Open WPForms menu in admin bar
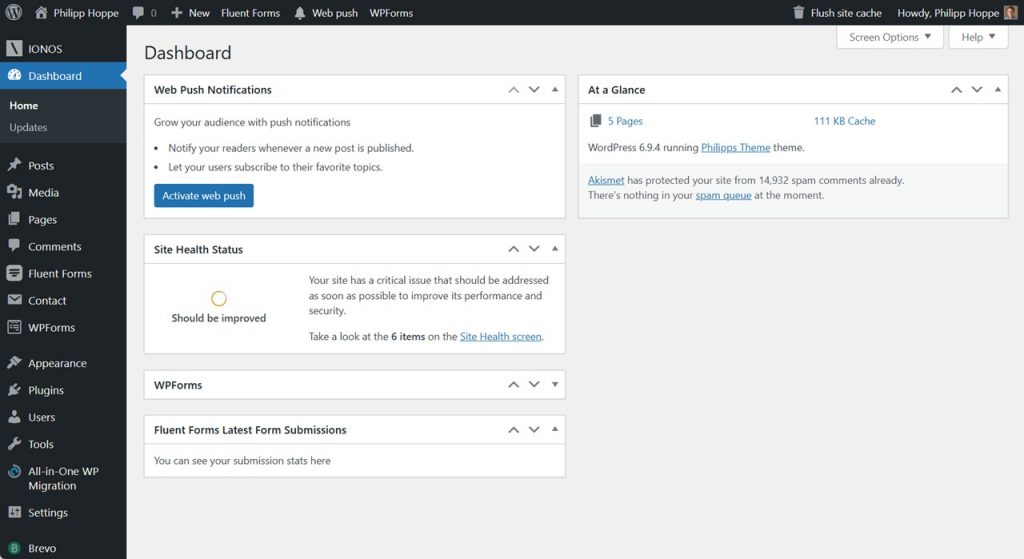1024x559 pixels. (x=391, y=13)
